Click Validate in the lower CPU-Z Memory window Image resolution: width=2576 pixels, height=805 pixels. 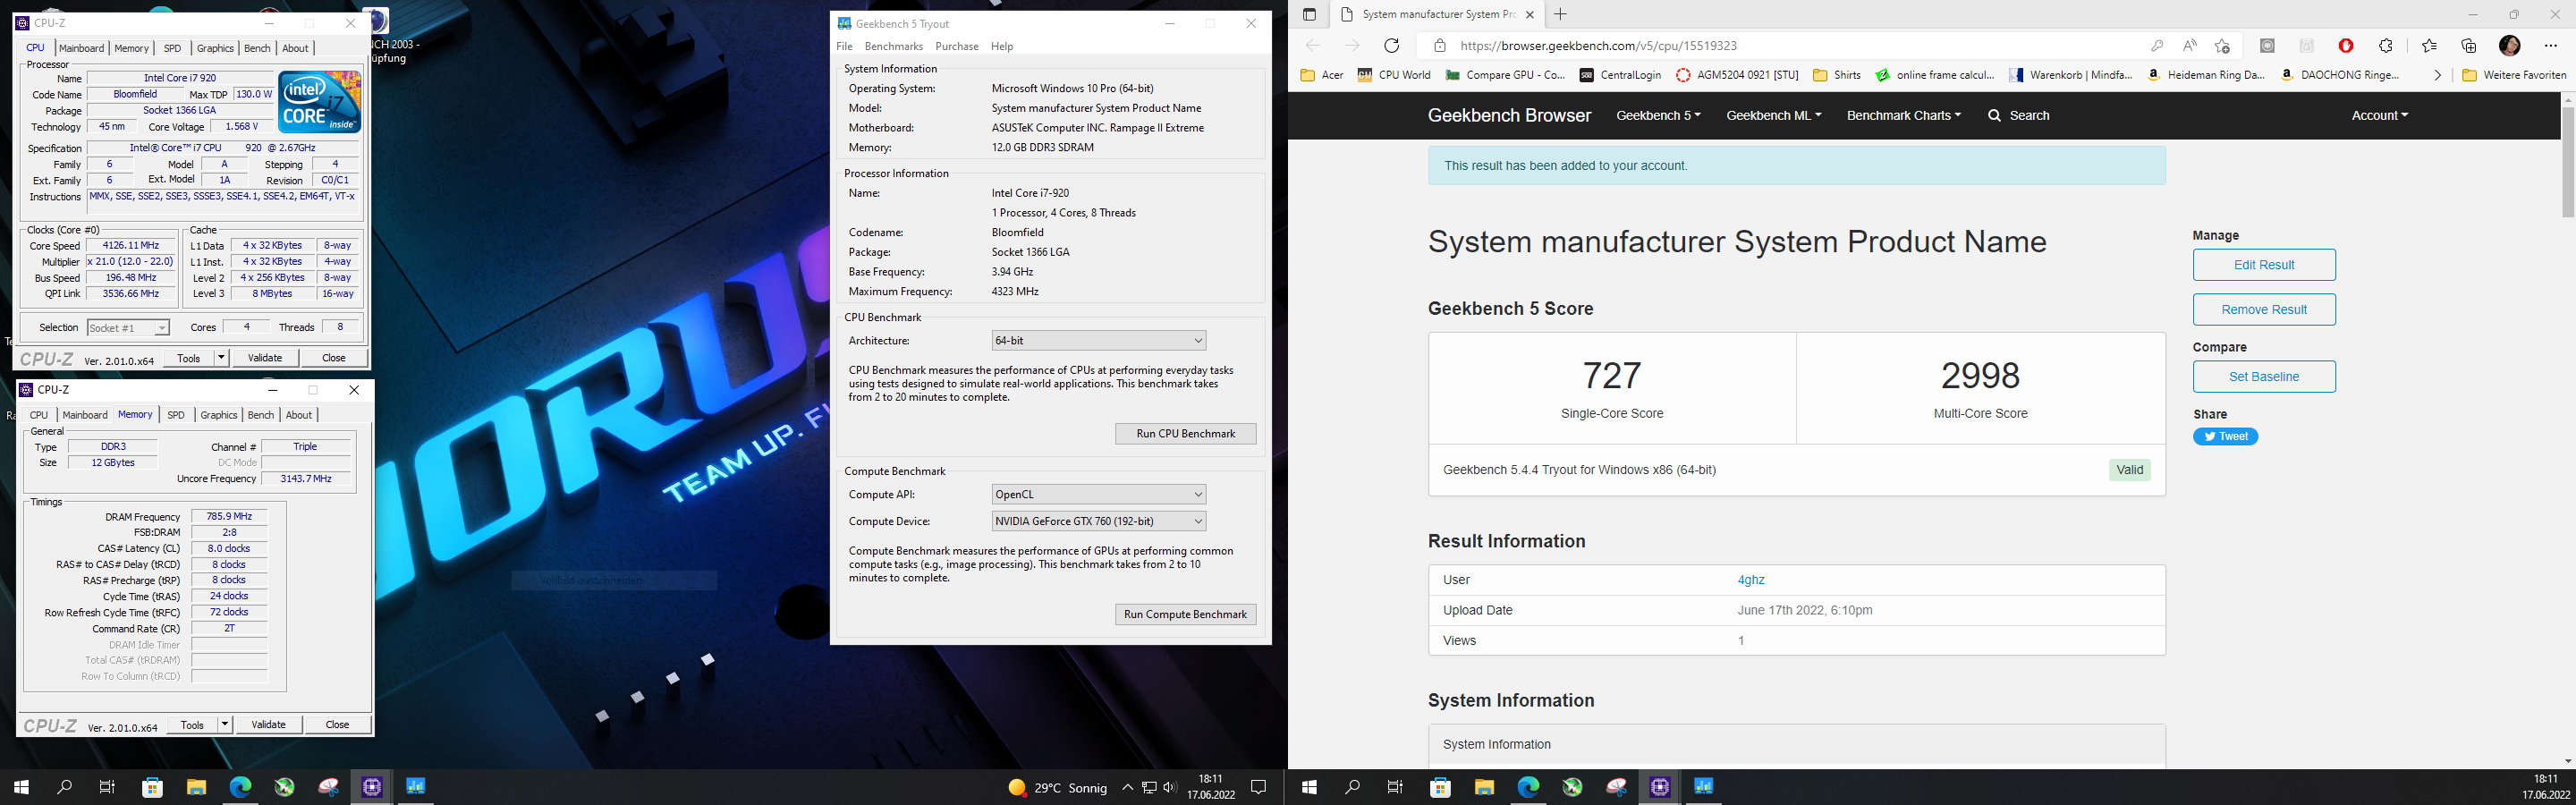click(x=268, y=725)
